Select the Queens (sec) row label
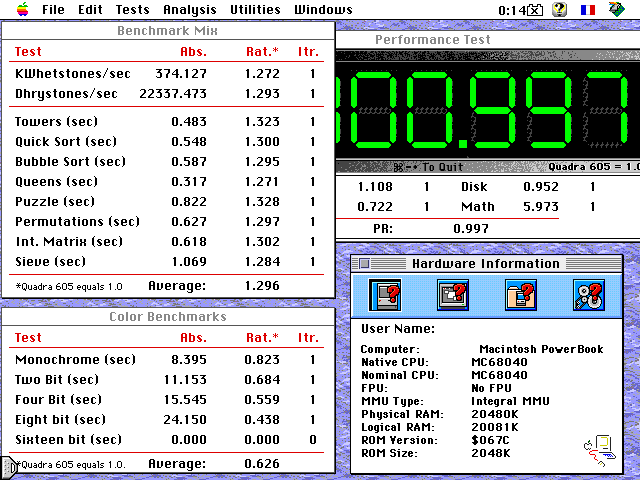This screenshot has height=480, width=640. pos(56,182)
